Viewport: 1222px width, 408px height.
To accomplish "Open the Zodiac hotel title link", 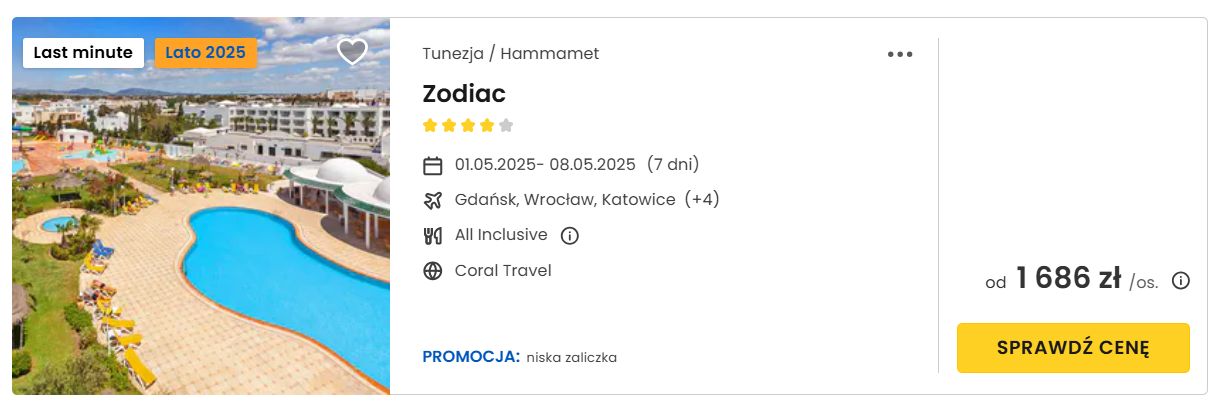I will click(x=464, y=94).
